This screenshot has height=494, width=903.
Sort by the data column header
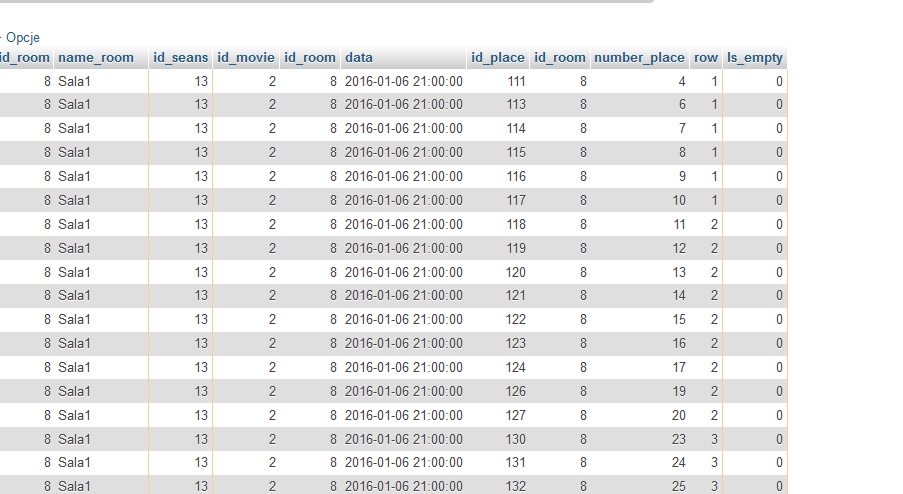(359, 58)
